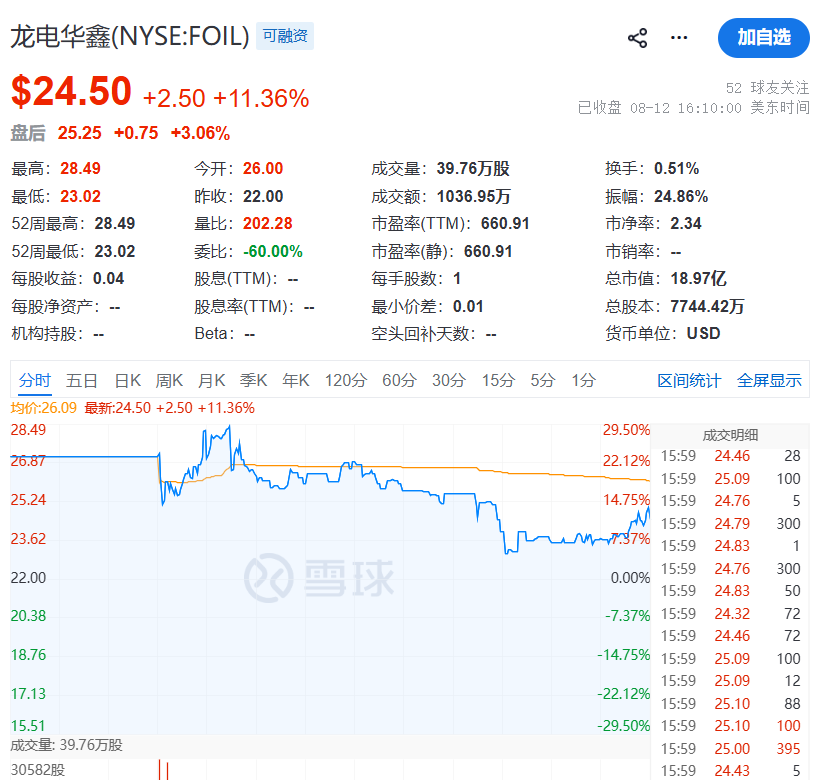Screen dimensions: 821x780
Task: Click the 可融资 tag
Action: click(x=285, y=36)
